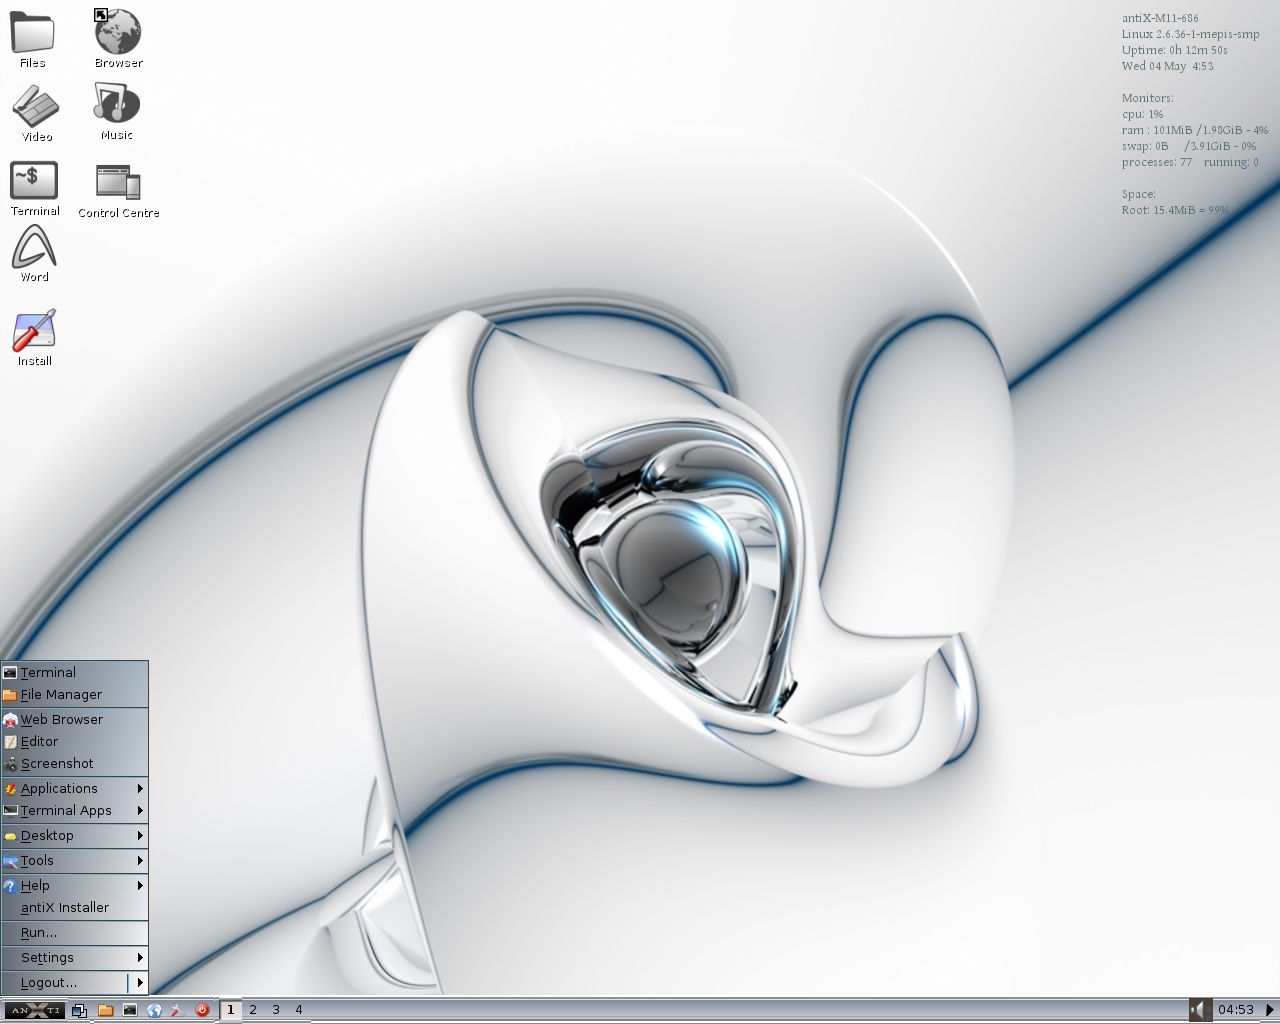Image resolution: width=1280 pixels, height=1024 pixels.
Task: Switch to workspace 4
Action: pos(299,1010)
